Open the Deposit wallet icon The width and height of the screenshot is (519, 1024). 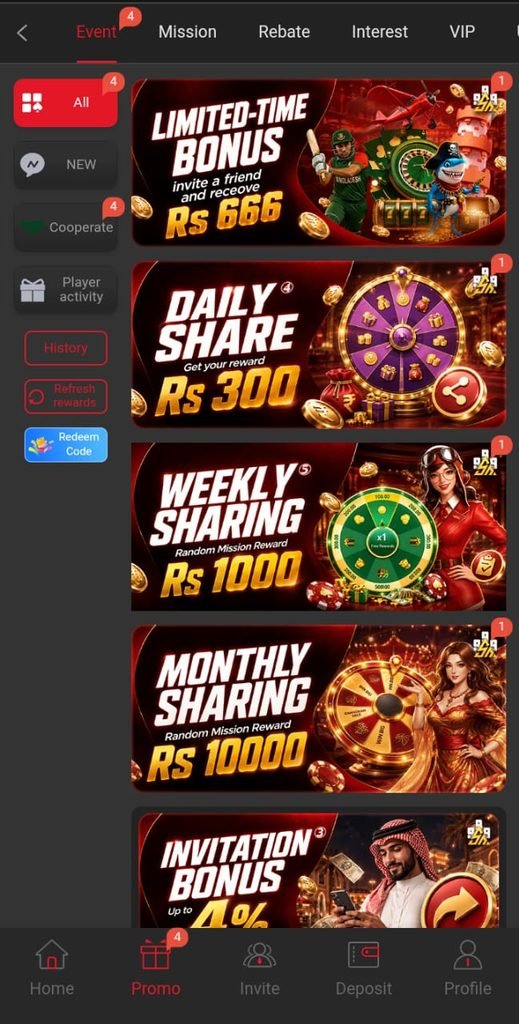pos(364,955)
